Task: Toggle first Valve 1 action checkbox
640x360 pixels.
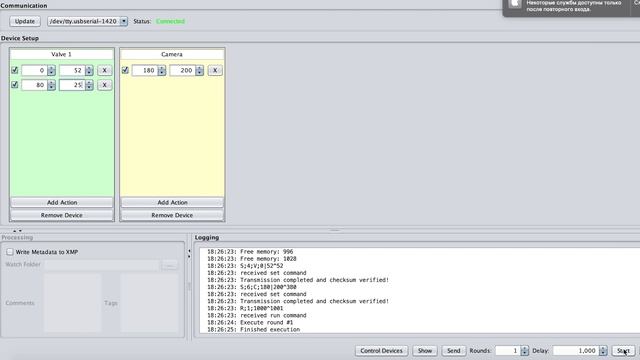Action: pos(15,70)
